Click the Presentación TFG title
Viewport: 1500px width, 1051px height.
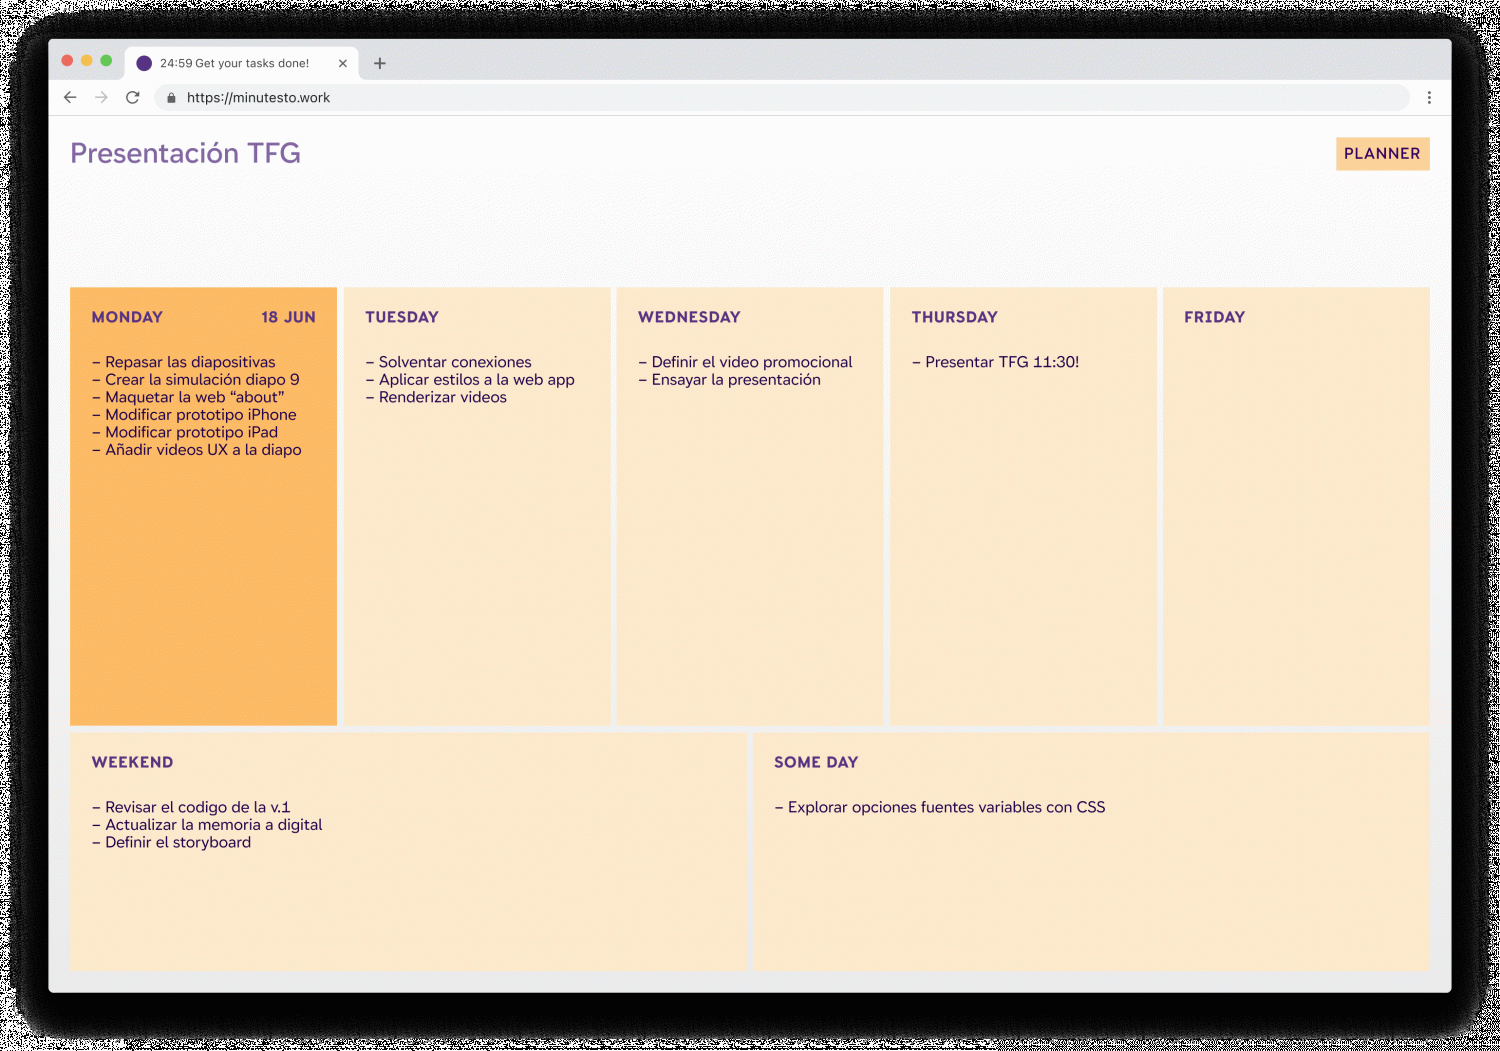coord(185,153)
